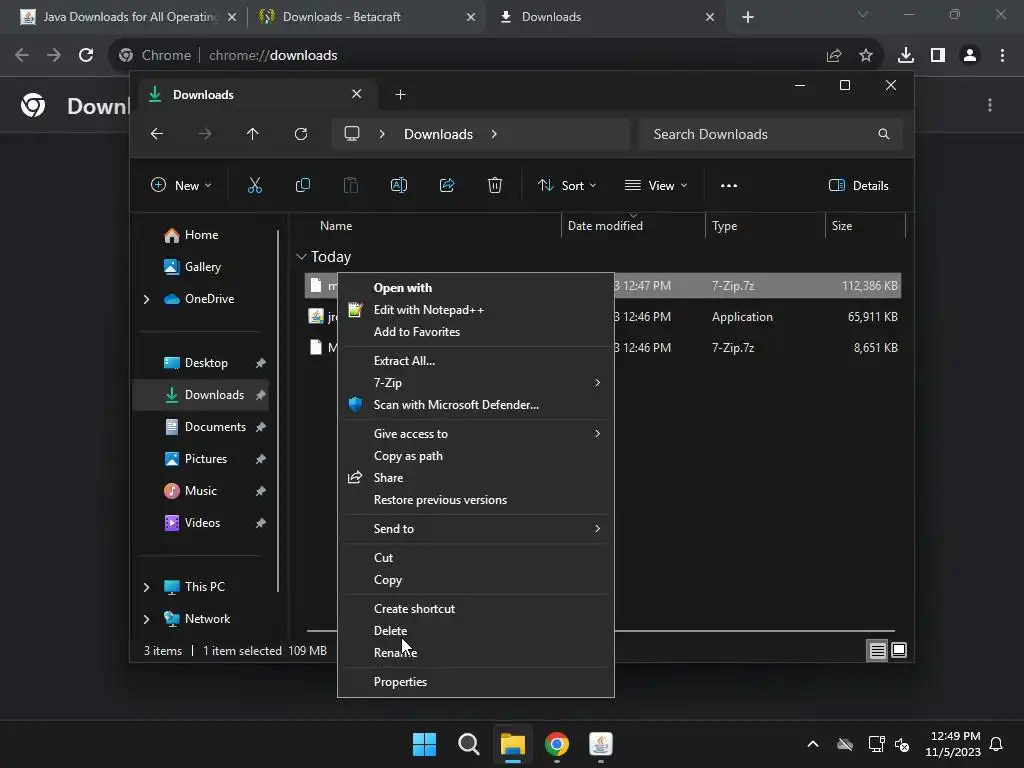
Task: Expand Network in navigation pane
Action: click(x=146, y=619)
